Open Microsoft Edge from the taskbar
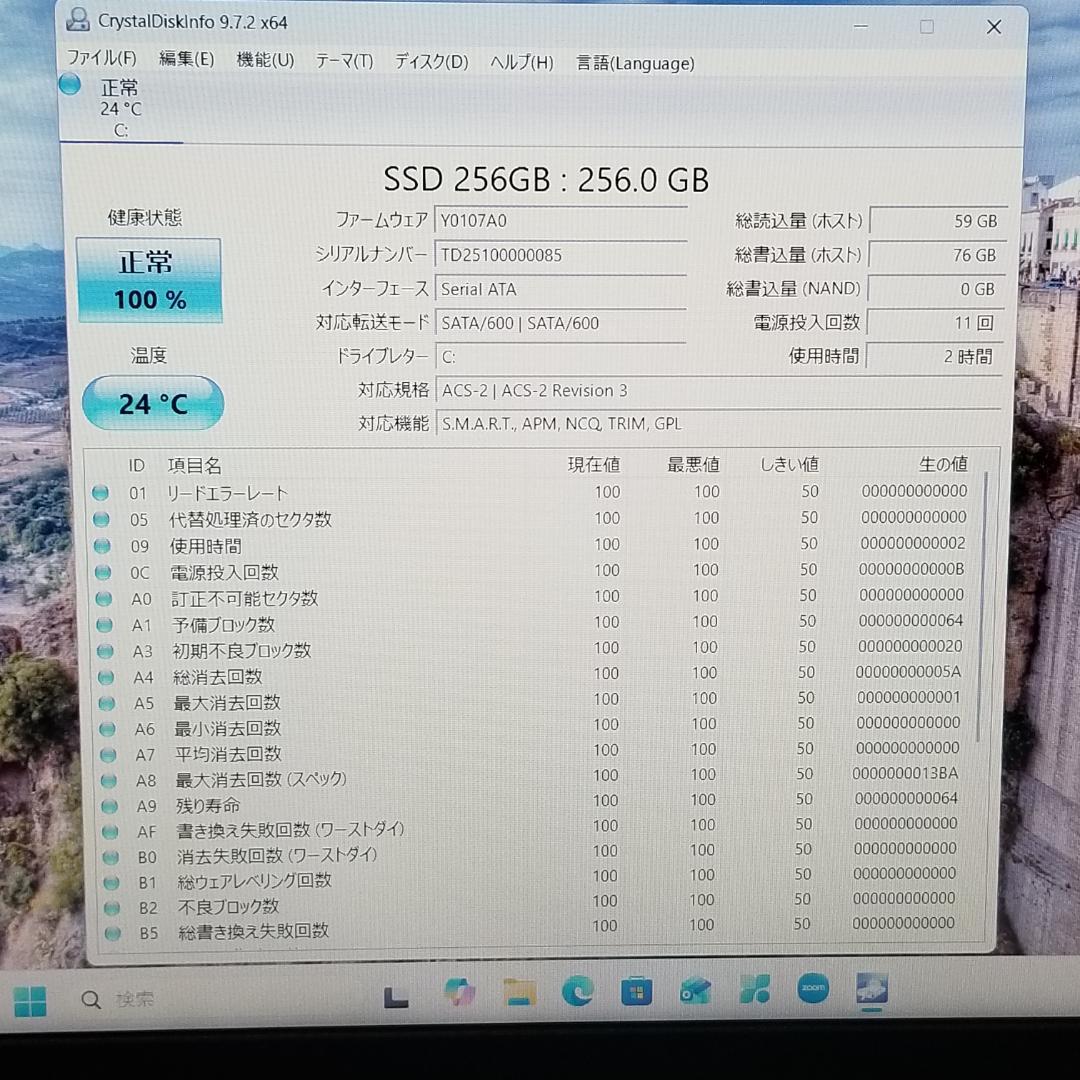The image size is (1080, 1080). coord(577,992)
